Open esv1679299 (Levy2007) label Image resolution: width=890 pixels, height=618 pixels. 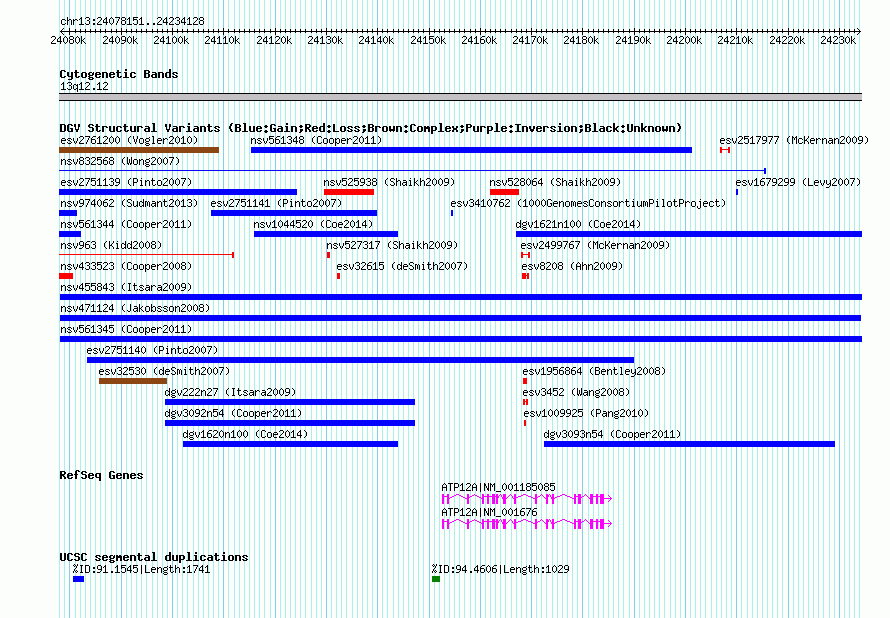click(x=798, y=182)
